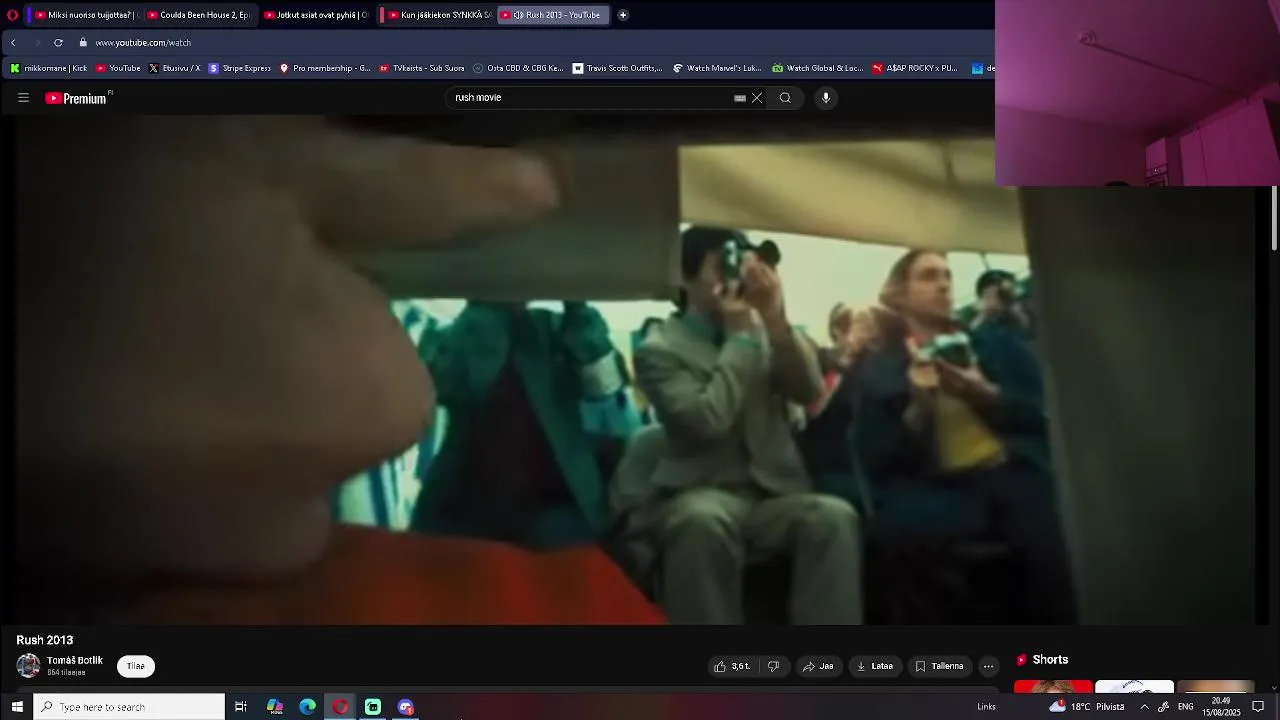Viewport: 1280px width, 720px height.
Task: Click the browser back arrow
Action: tap(13, 43)
